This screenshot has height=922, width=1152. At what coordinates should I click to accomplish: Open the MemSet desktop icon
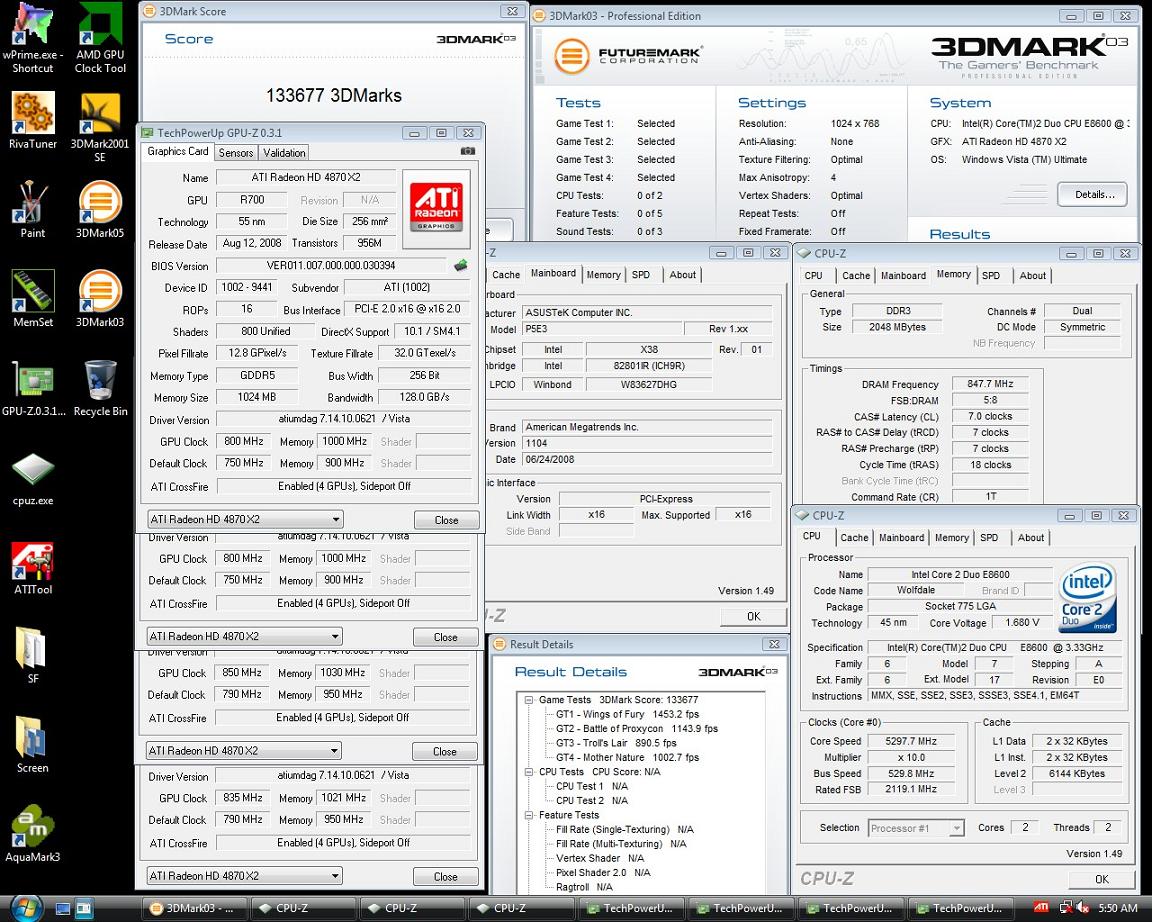(32, 300)
